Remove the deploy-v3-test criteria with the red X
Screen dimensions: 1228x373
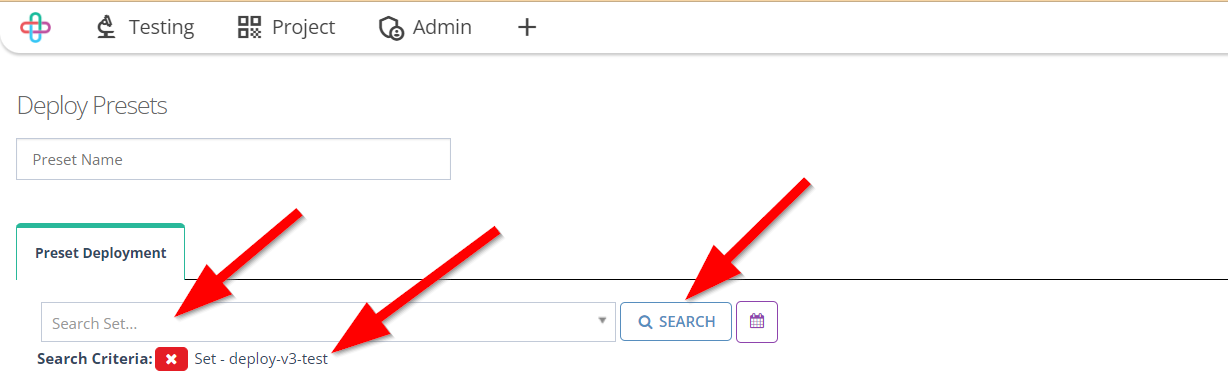[x=172, y=358]
